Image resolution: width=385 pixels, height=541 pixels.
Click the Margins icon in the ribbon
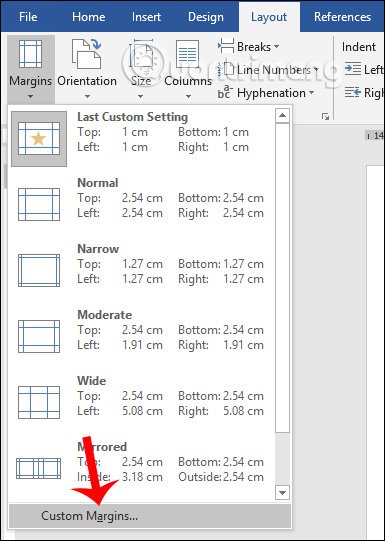point(30,54)
